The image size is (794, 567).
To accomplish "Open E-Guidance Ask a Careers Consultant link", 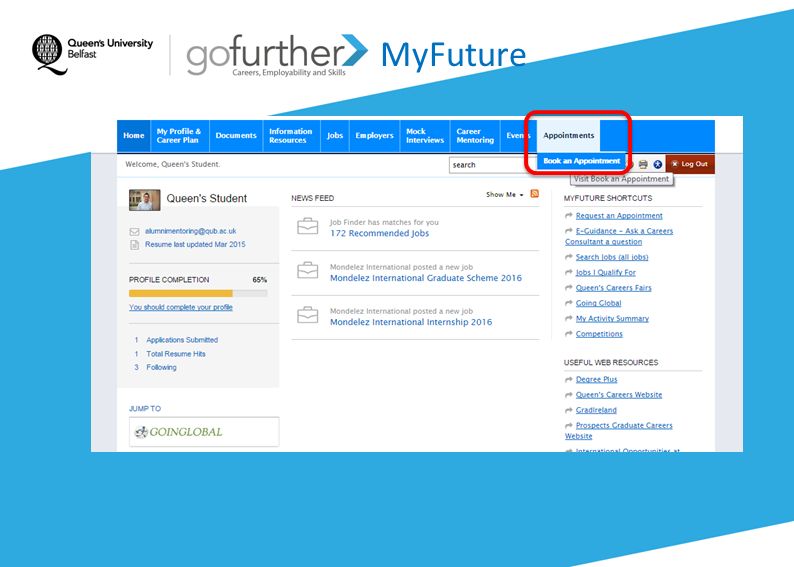I will [619, 236].
